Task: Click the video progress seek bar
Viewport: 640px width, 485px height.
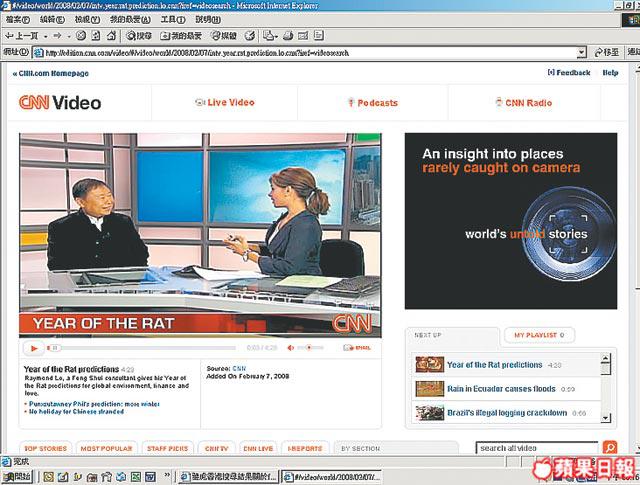Action: (x=142, y=348)
